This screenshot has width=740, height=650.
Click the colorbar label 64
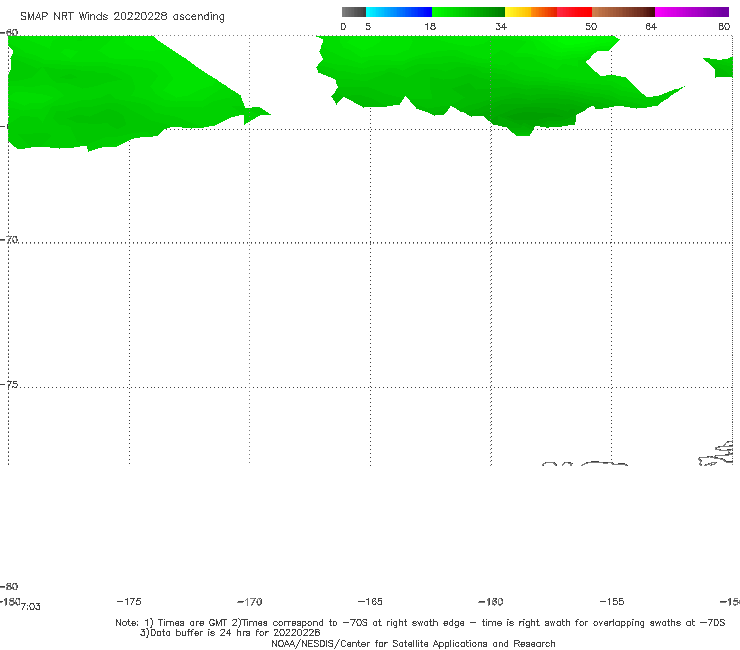tap(651, 26)
